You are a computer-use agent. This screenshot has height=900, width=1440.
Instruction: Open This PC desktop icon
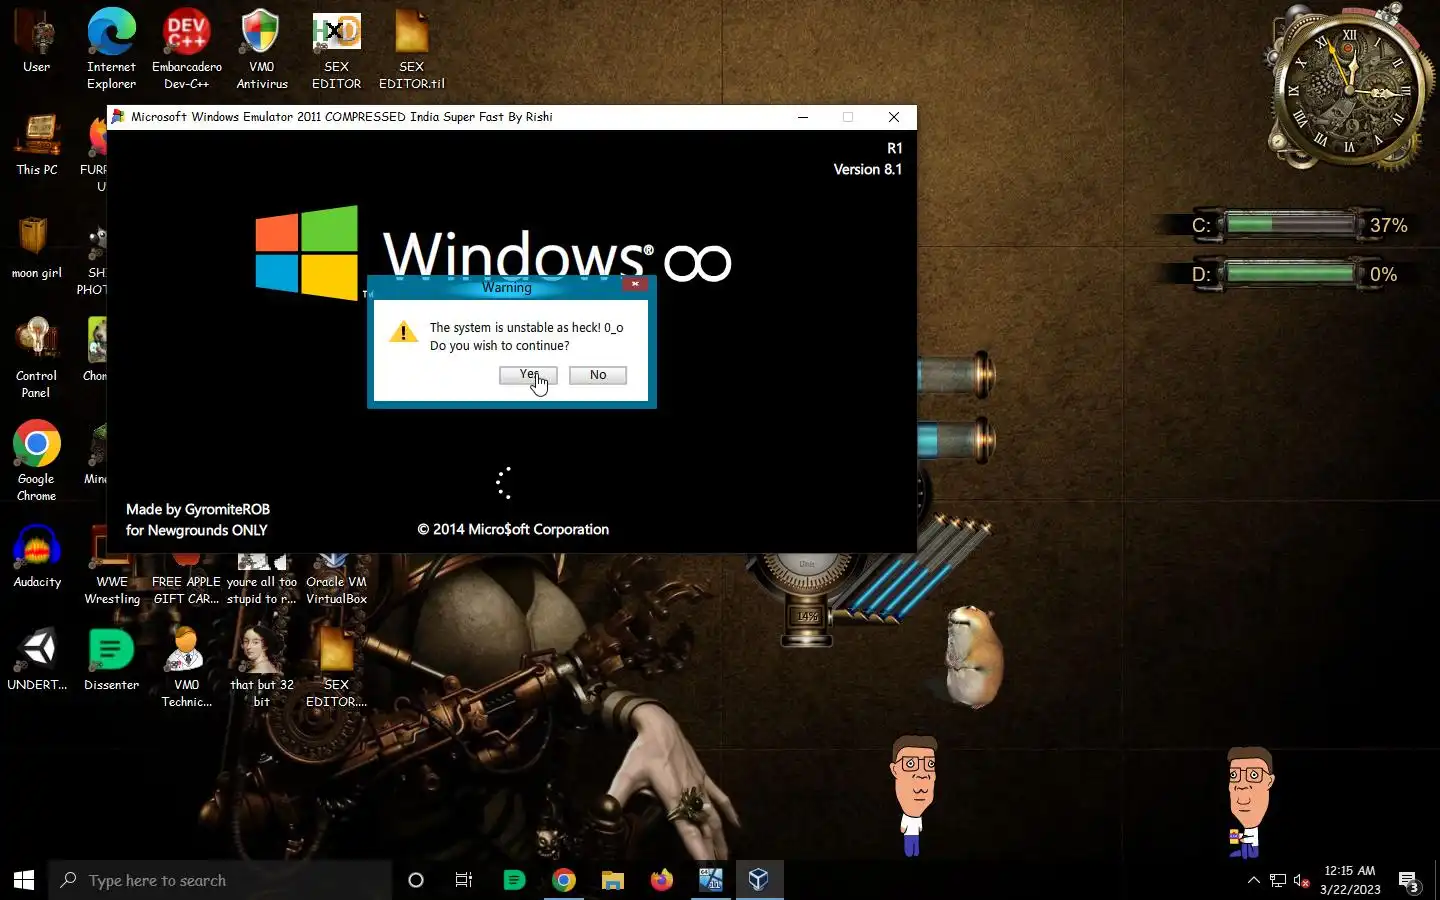(x=37, y=145)
